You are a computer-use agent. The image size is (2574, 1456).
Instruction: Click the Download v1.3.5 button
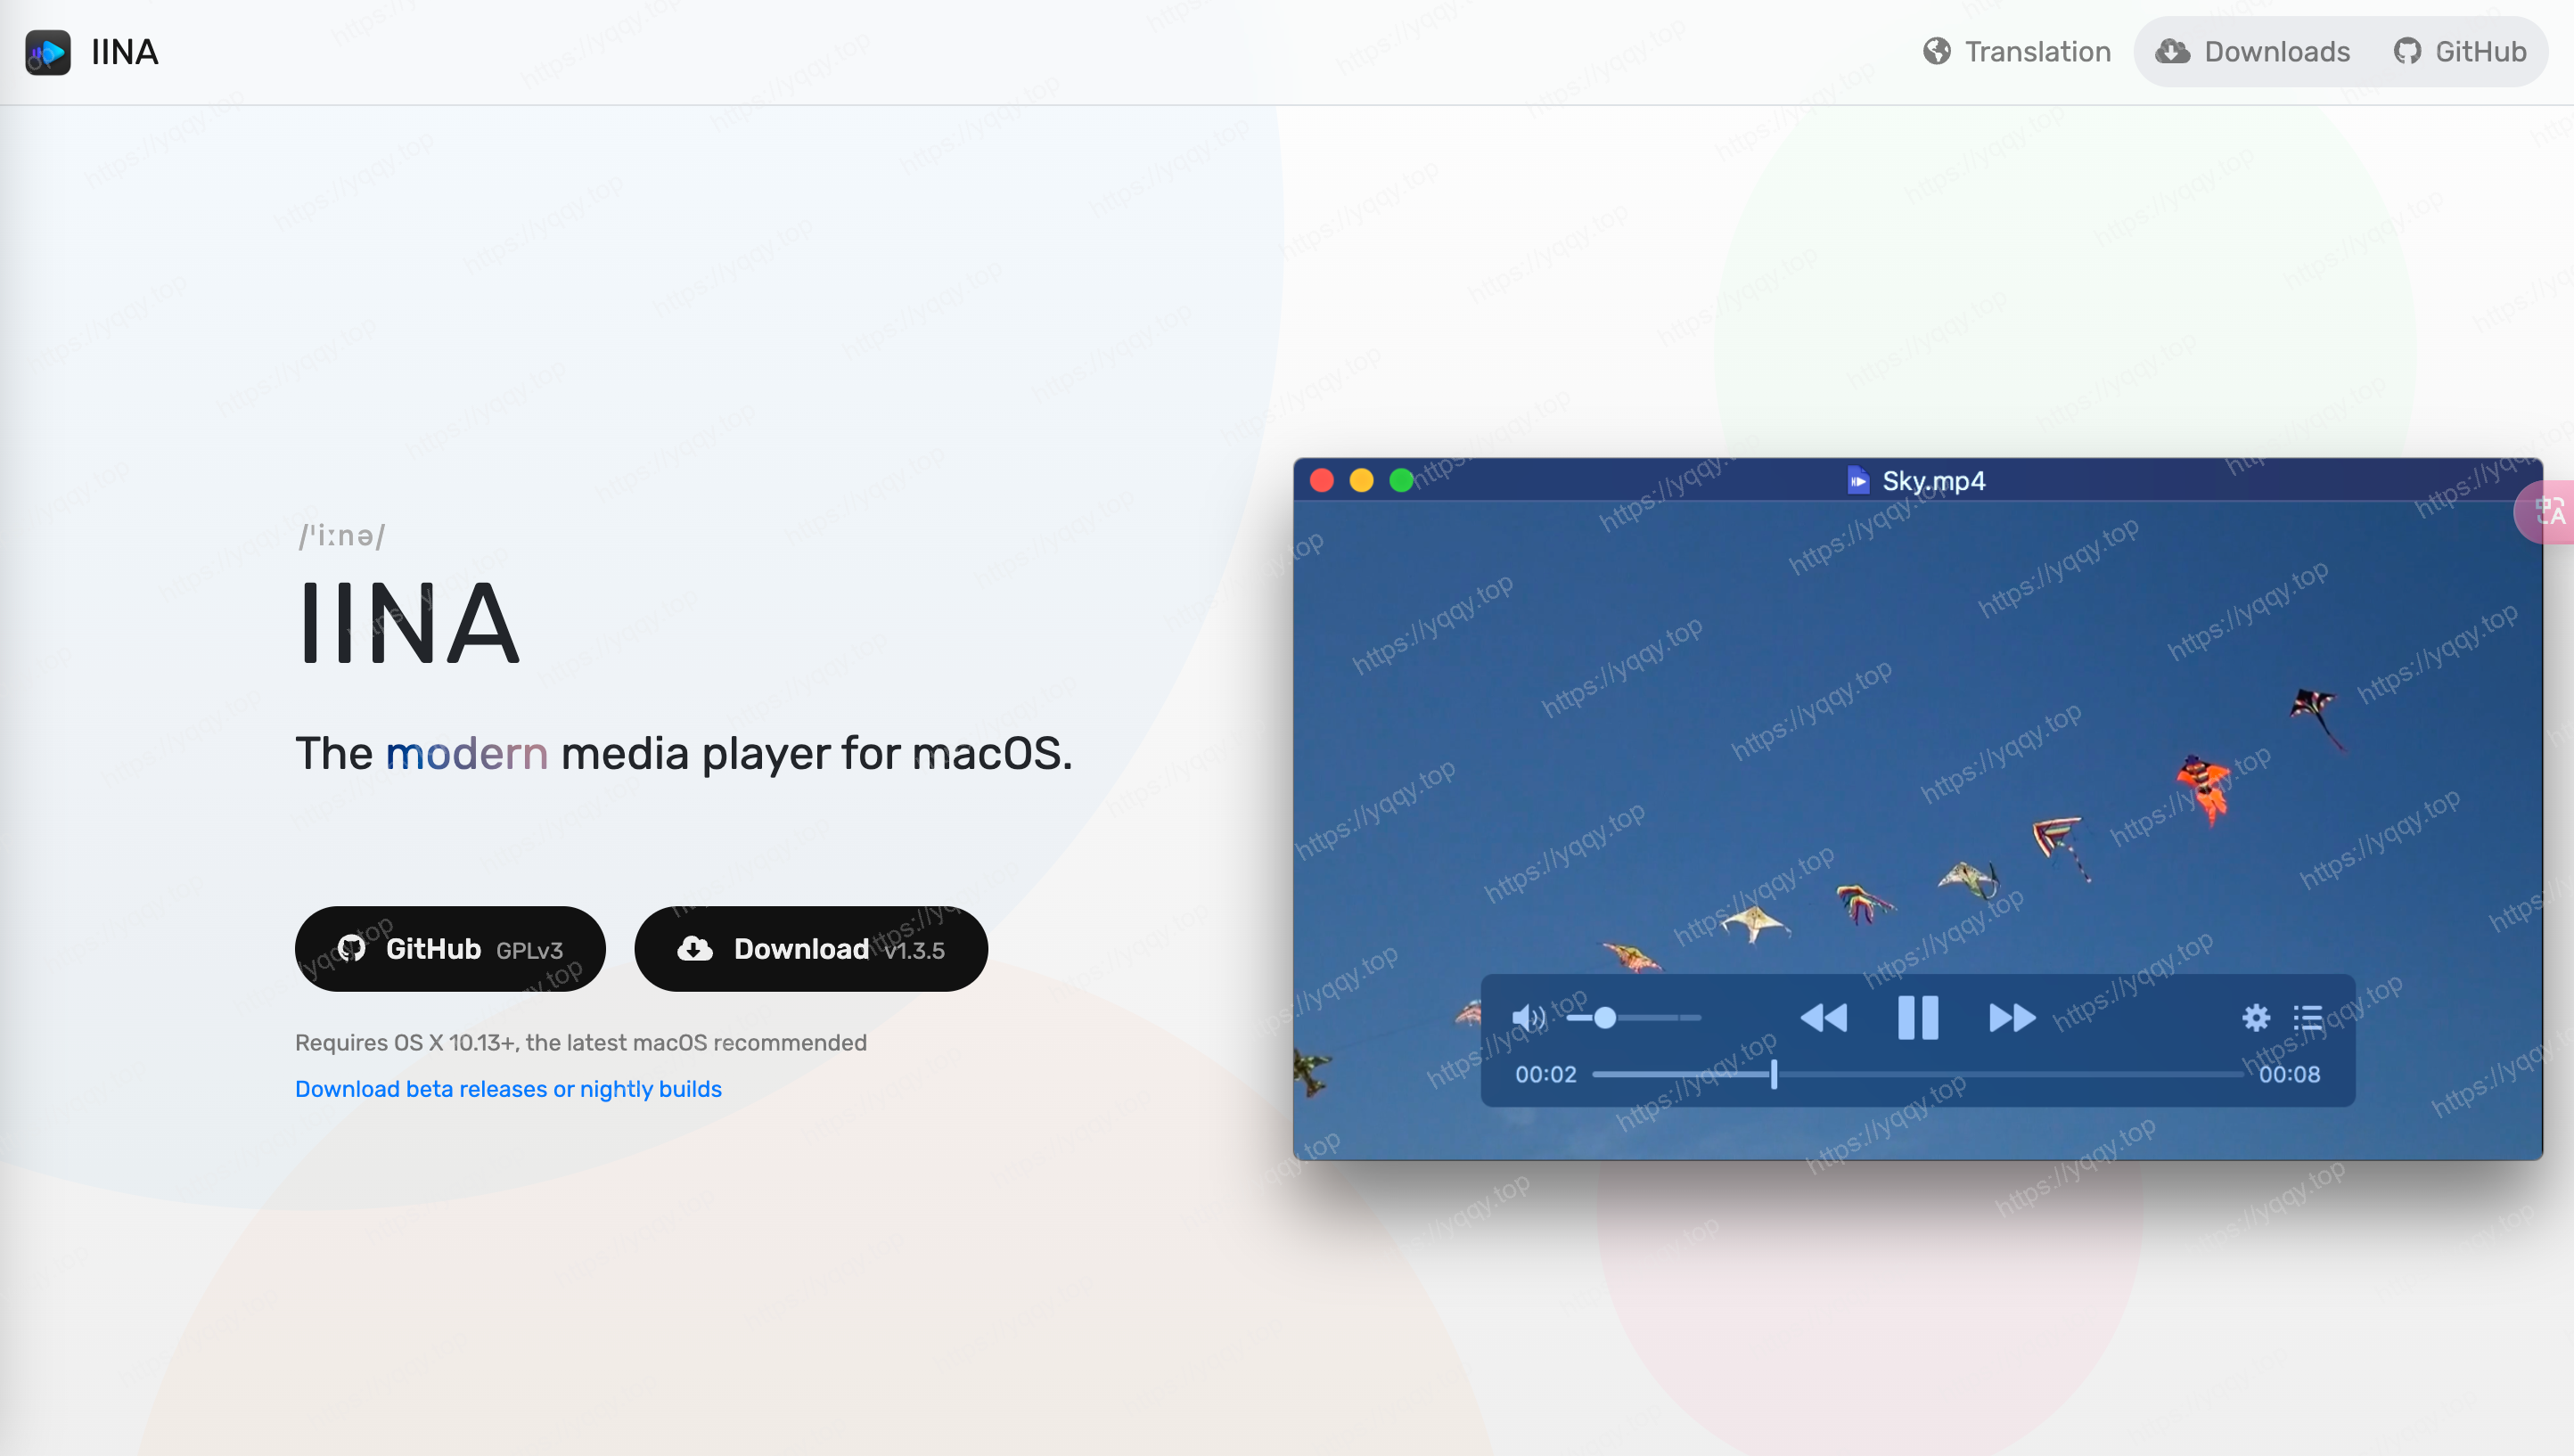[811, 949]
